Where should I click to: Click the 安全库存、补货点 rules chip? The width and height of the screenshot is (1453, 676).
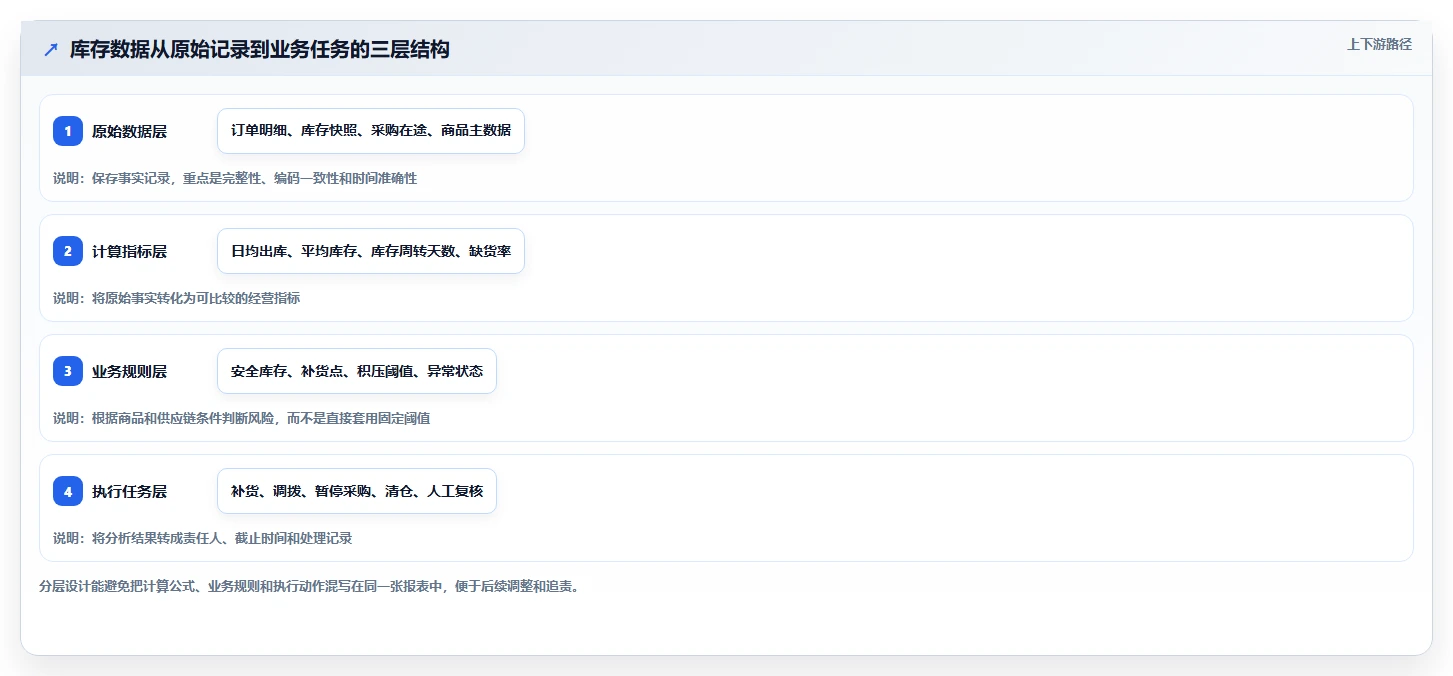(x=357, y=371)
